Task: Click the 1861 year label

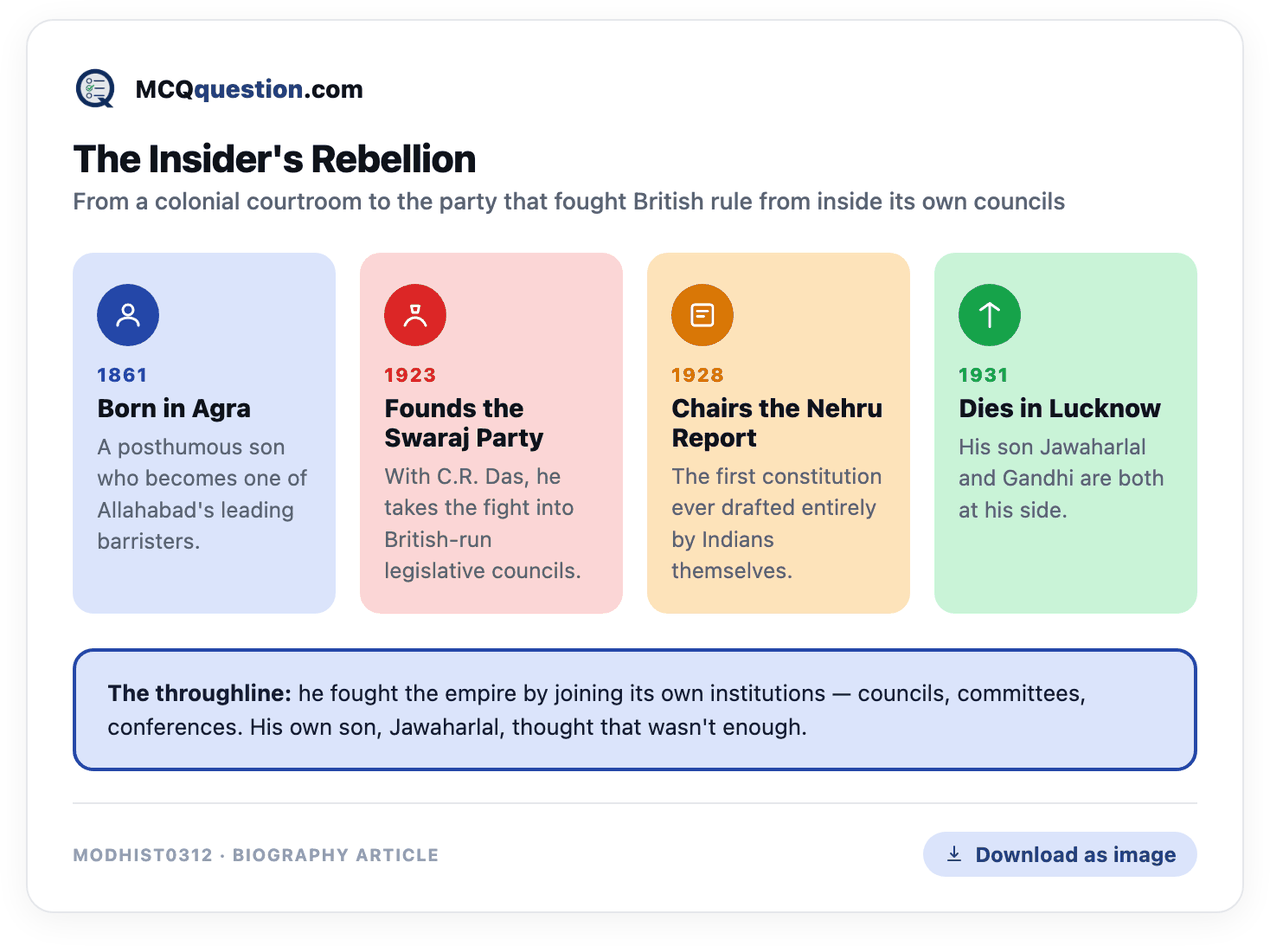Action: (122, 375)
